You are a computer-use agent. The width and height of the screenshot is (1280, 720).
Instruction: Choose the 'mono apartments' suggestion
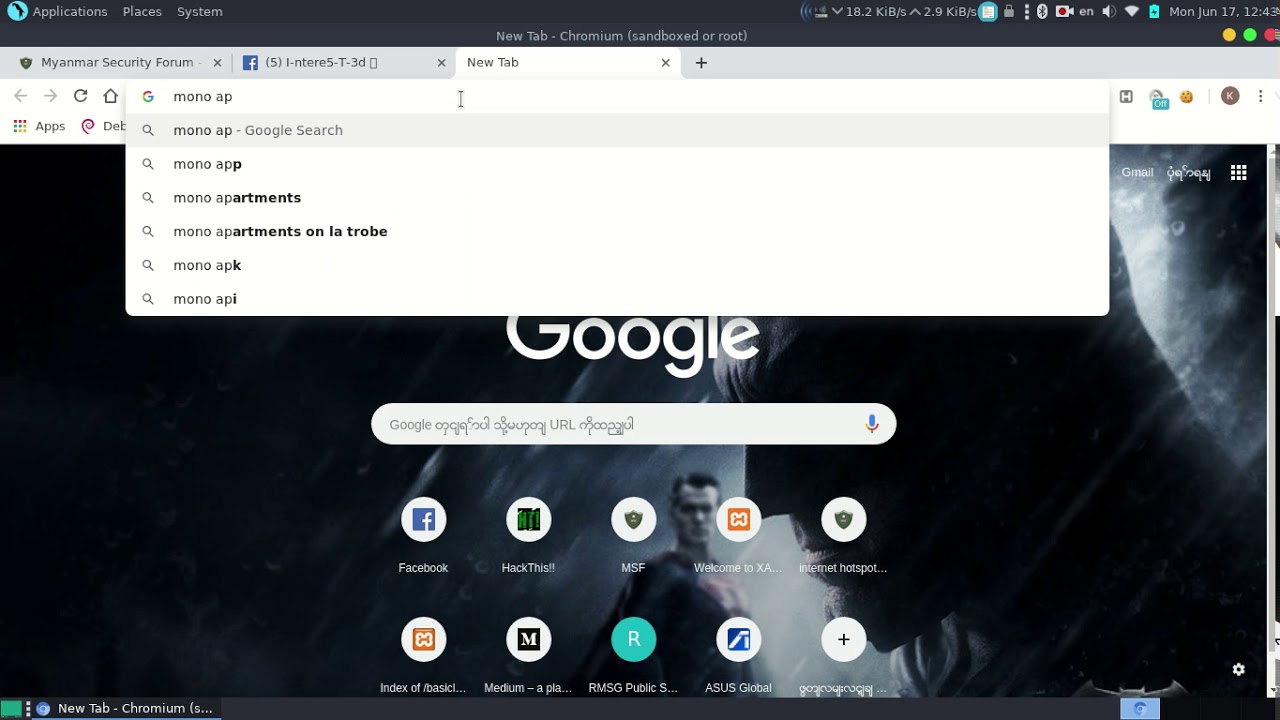617,198
